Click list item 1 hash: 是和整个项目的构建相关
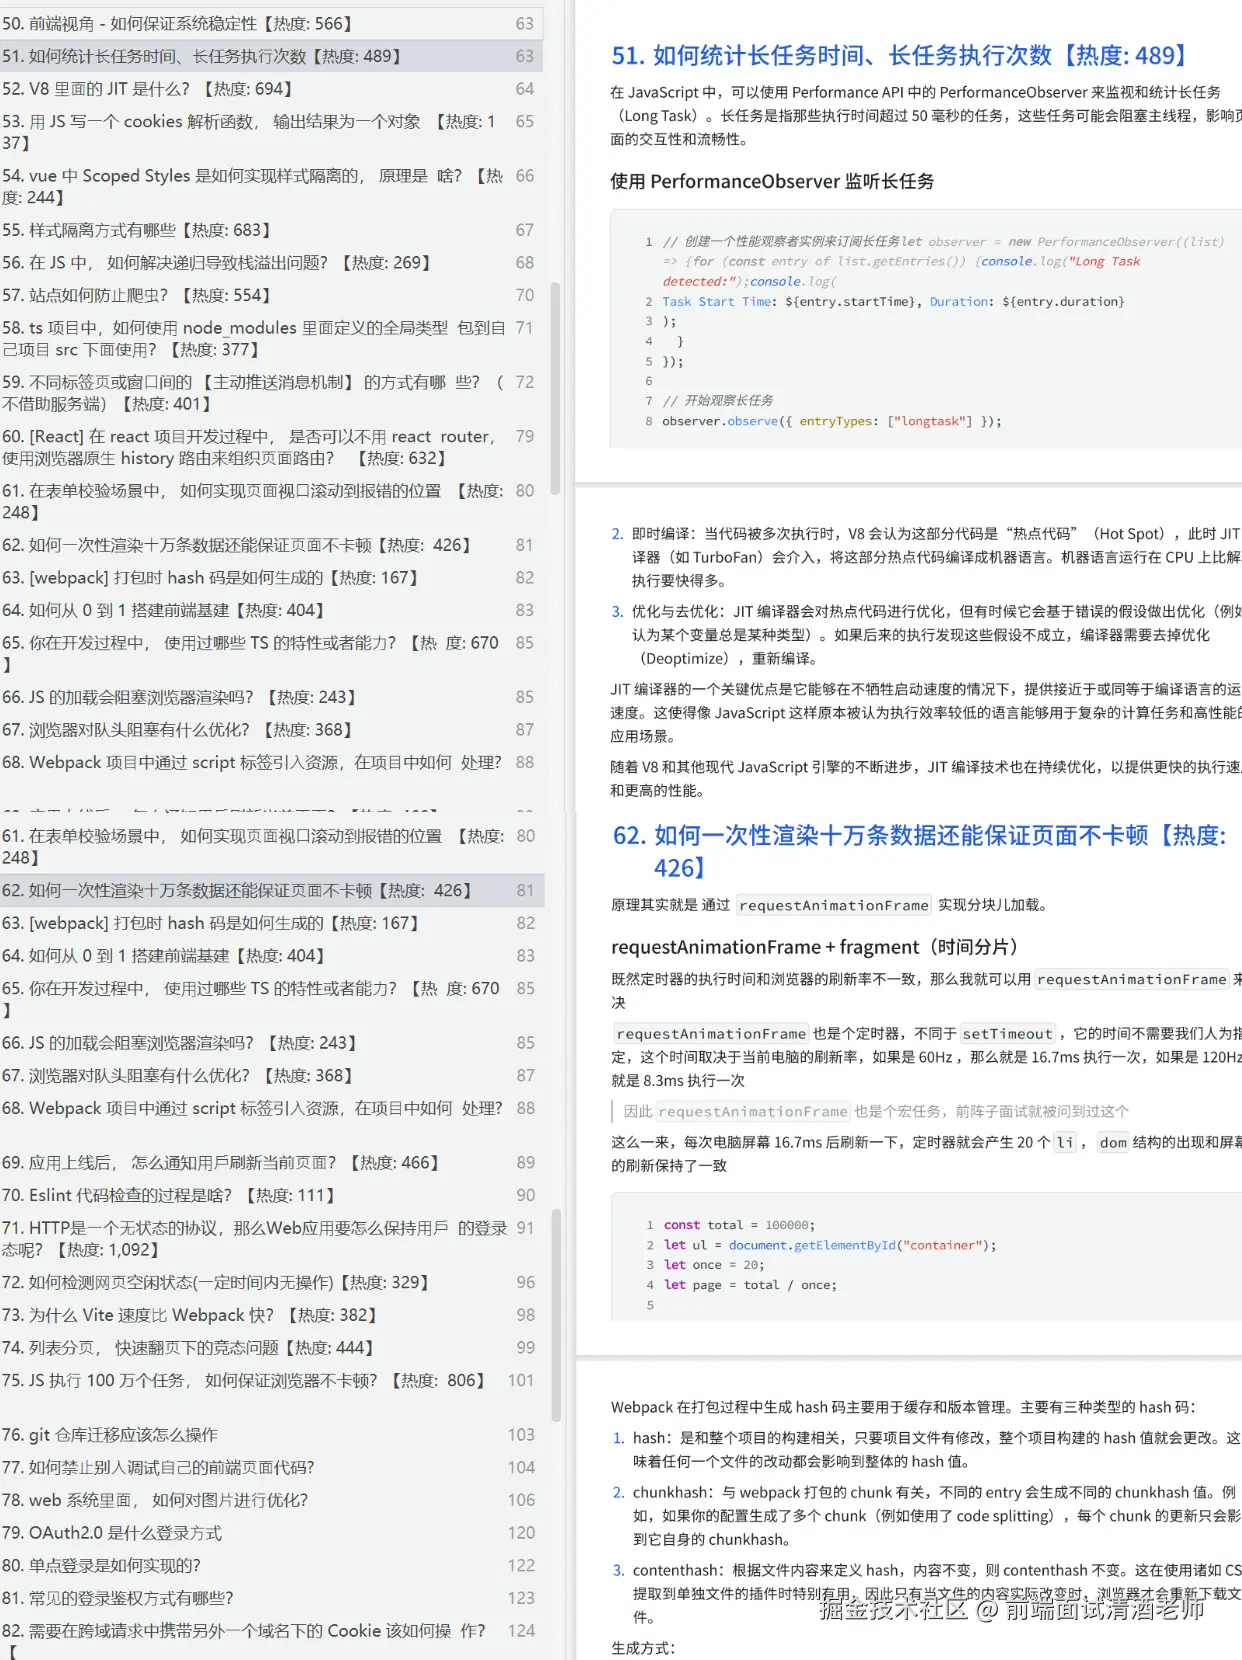Viewport: 1242px width, 1660px height. click(926, 1449)
